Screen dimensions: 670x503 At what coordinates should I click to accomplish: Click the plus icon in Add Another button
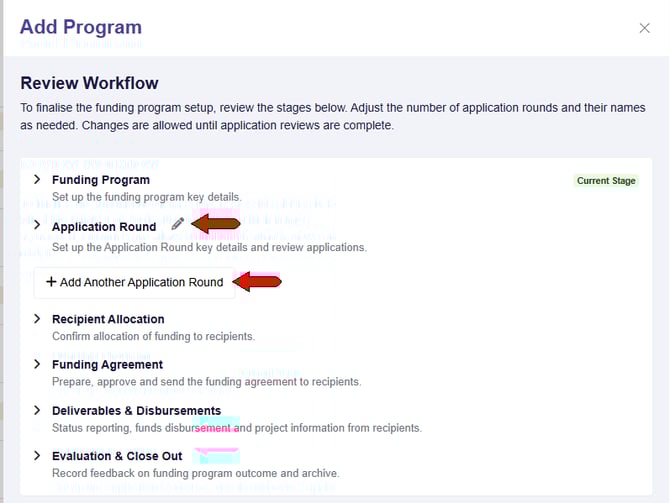click(51, 282)
